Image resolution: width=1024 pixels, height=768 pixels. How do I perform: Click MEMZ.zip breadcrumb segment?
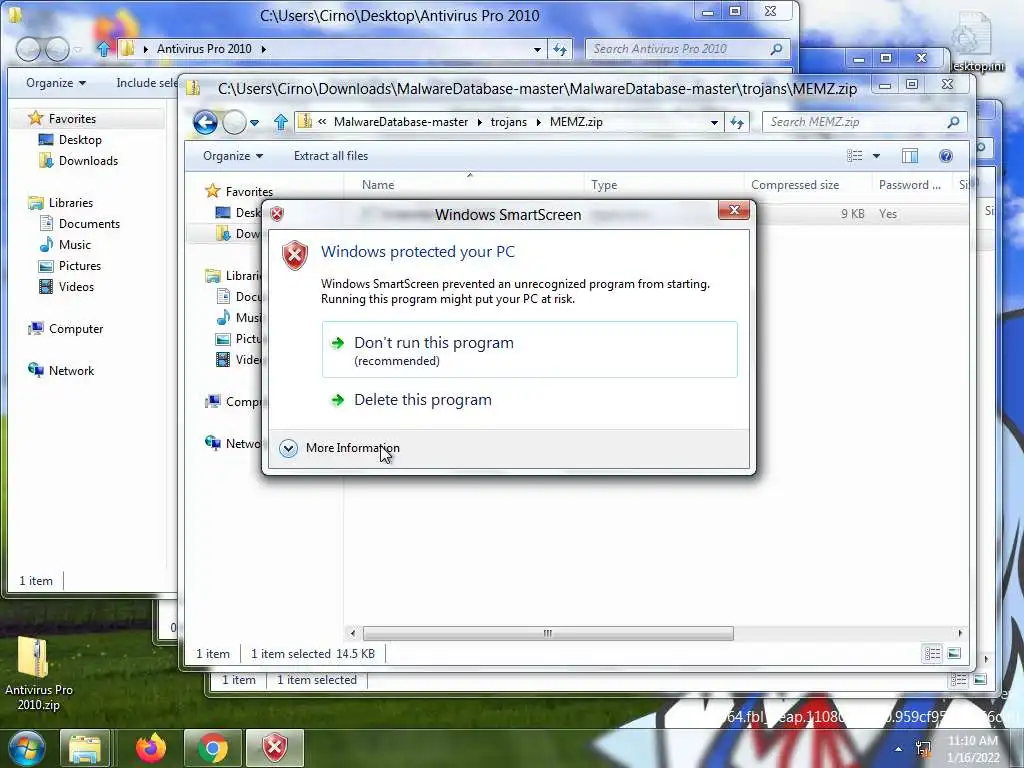pos(576,122)
